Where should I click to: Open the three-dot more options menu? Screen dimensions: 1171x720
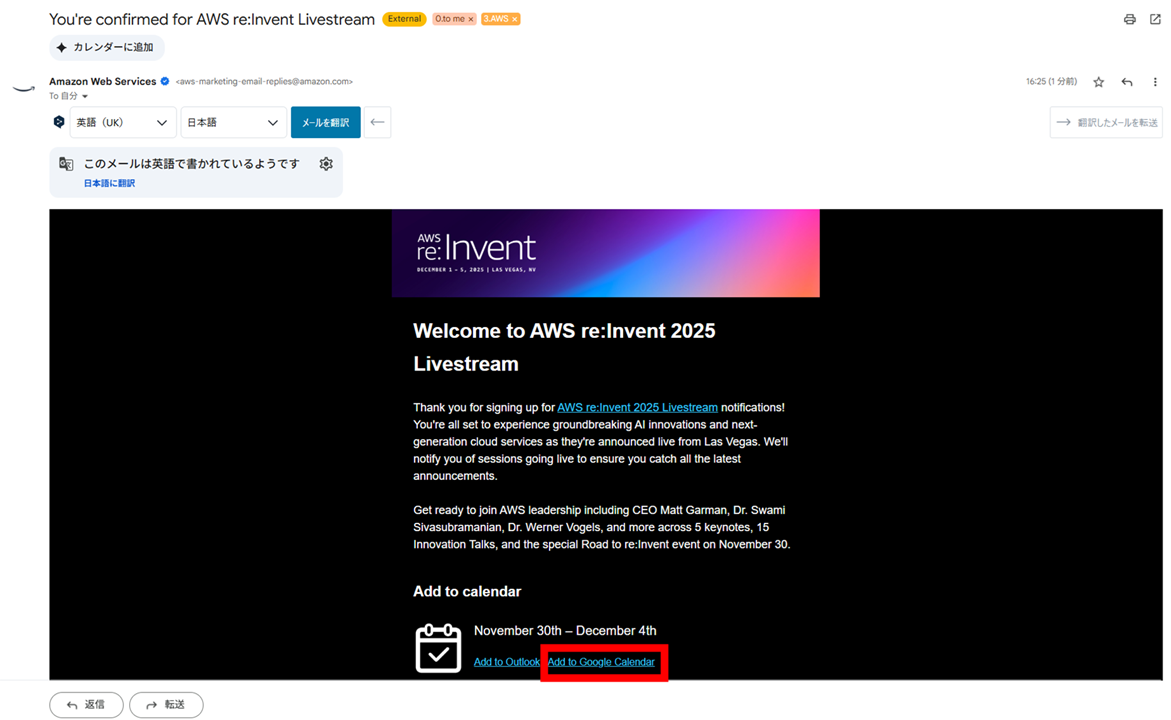(1155, 81)
